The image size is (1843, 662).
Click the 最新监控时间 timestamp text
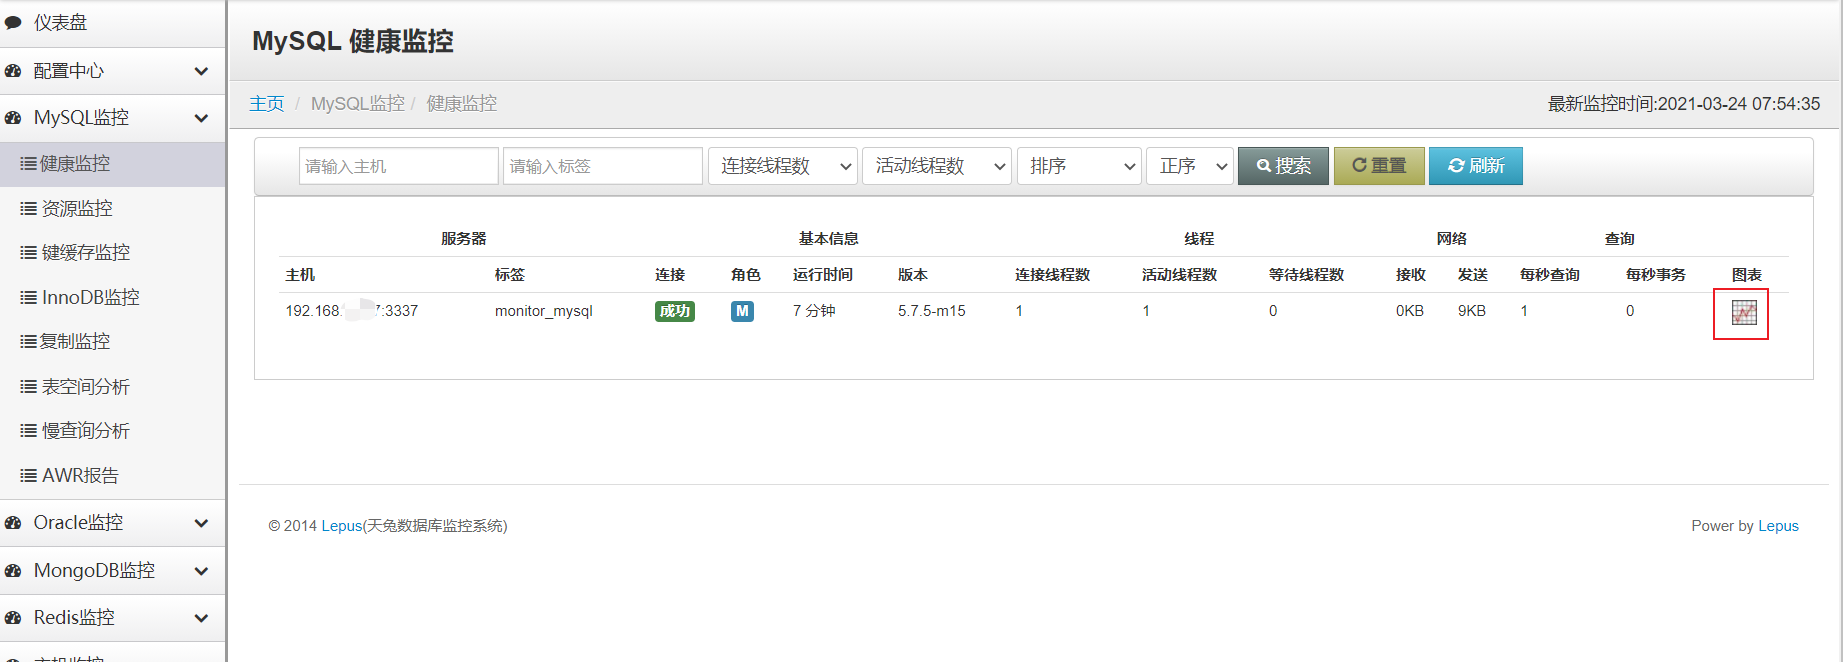point(1684,104)
